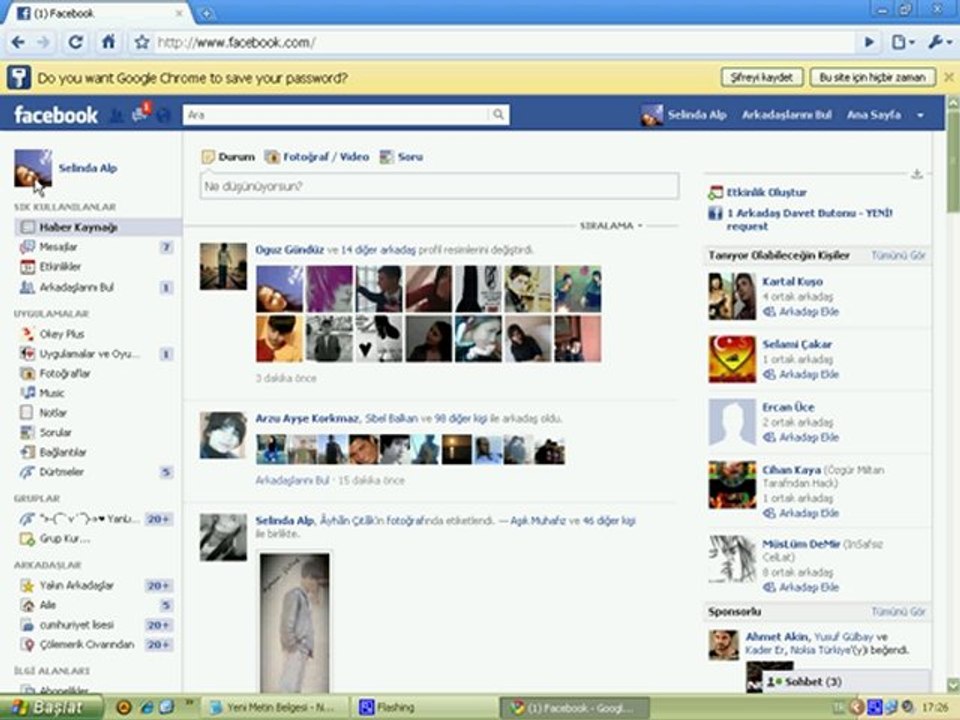Viewport: 960px width, 720px height.
Task: Add Selami Çakar as friend
Action: 808,374
